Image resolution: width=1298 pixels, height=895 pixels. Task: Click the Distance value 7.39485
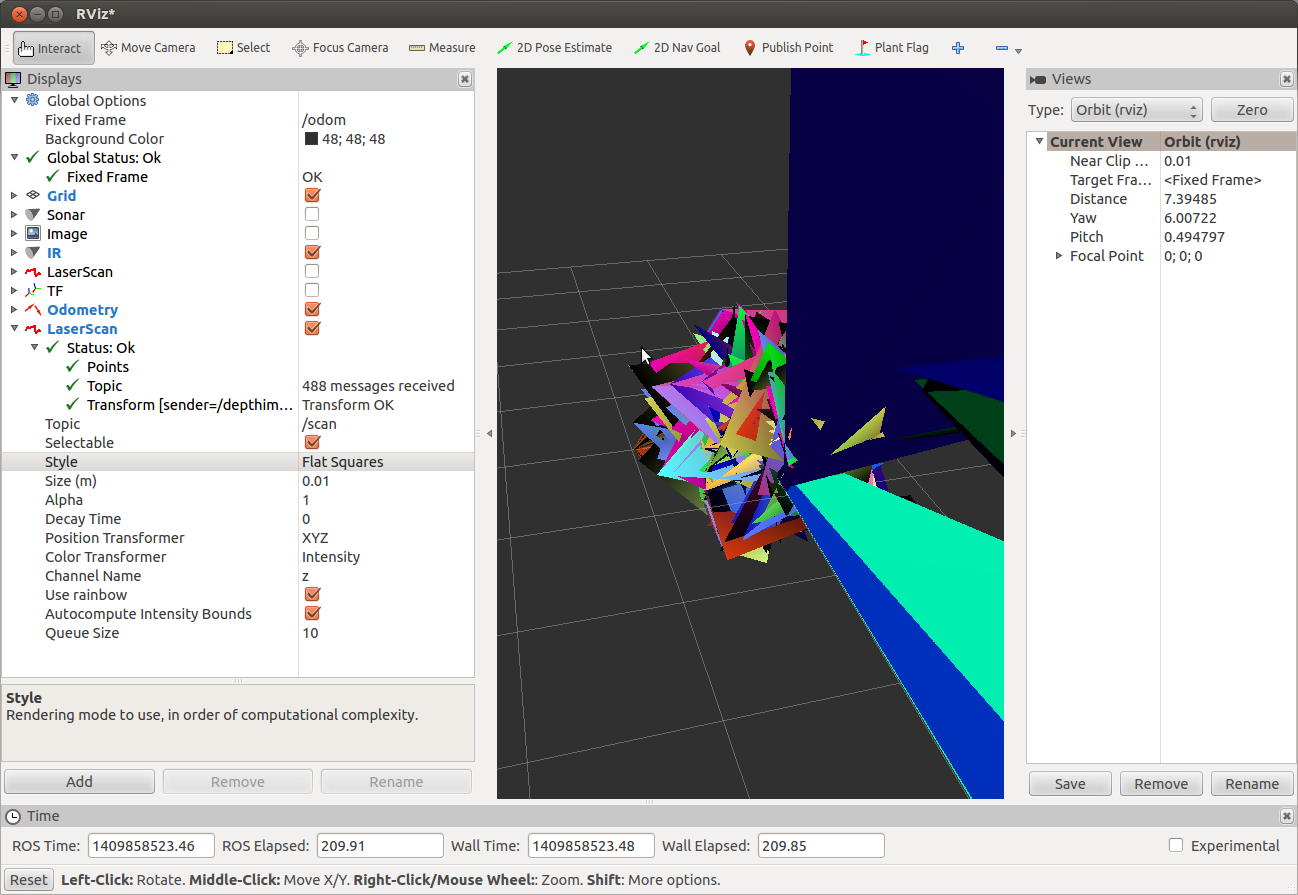click(x=1190, y=199)
